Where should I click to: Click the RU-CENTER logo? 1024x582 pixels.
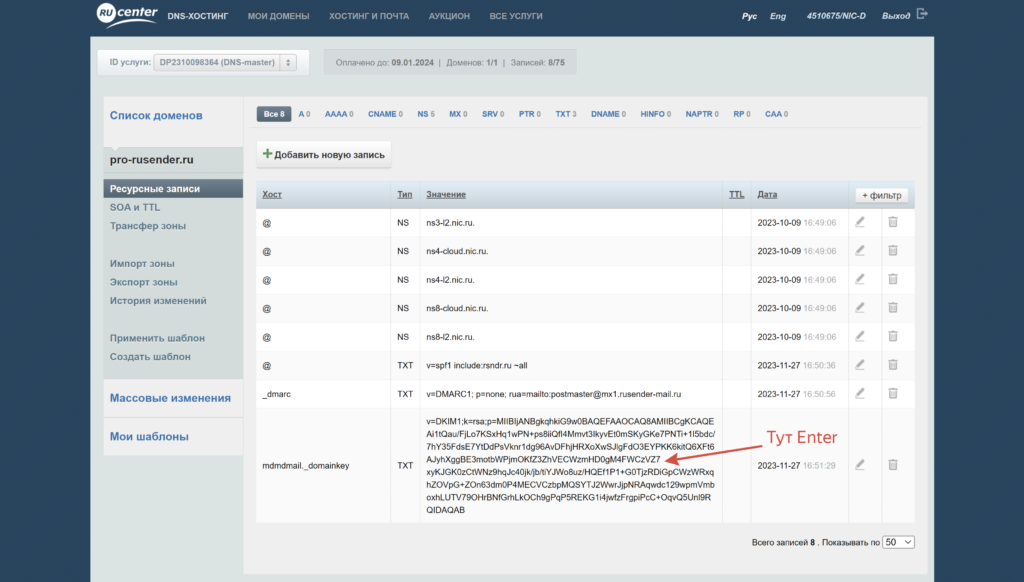[127, 14]
